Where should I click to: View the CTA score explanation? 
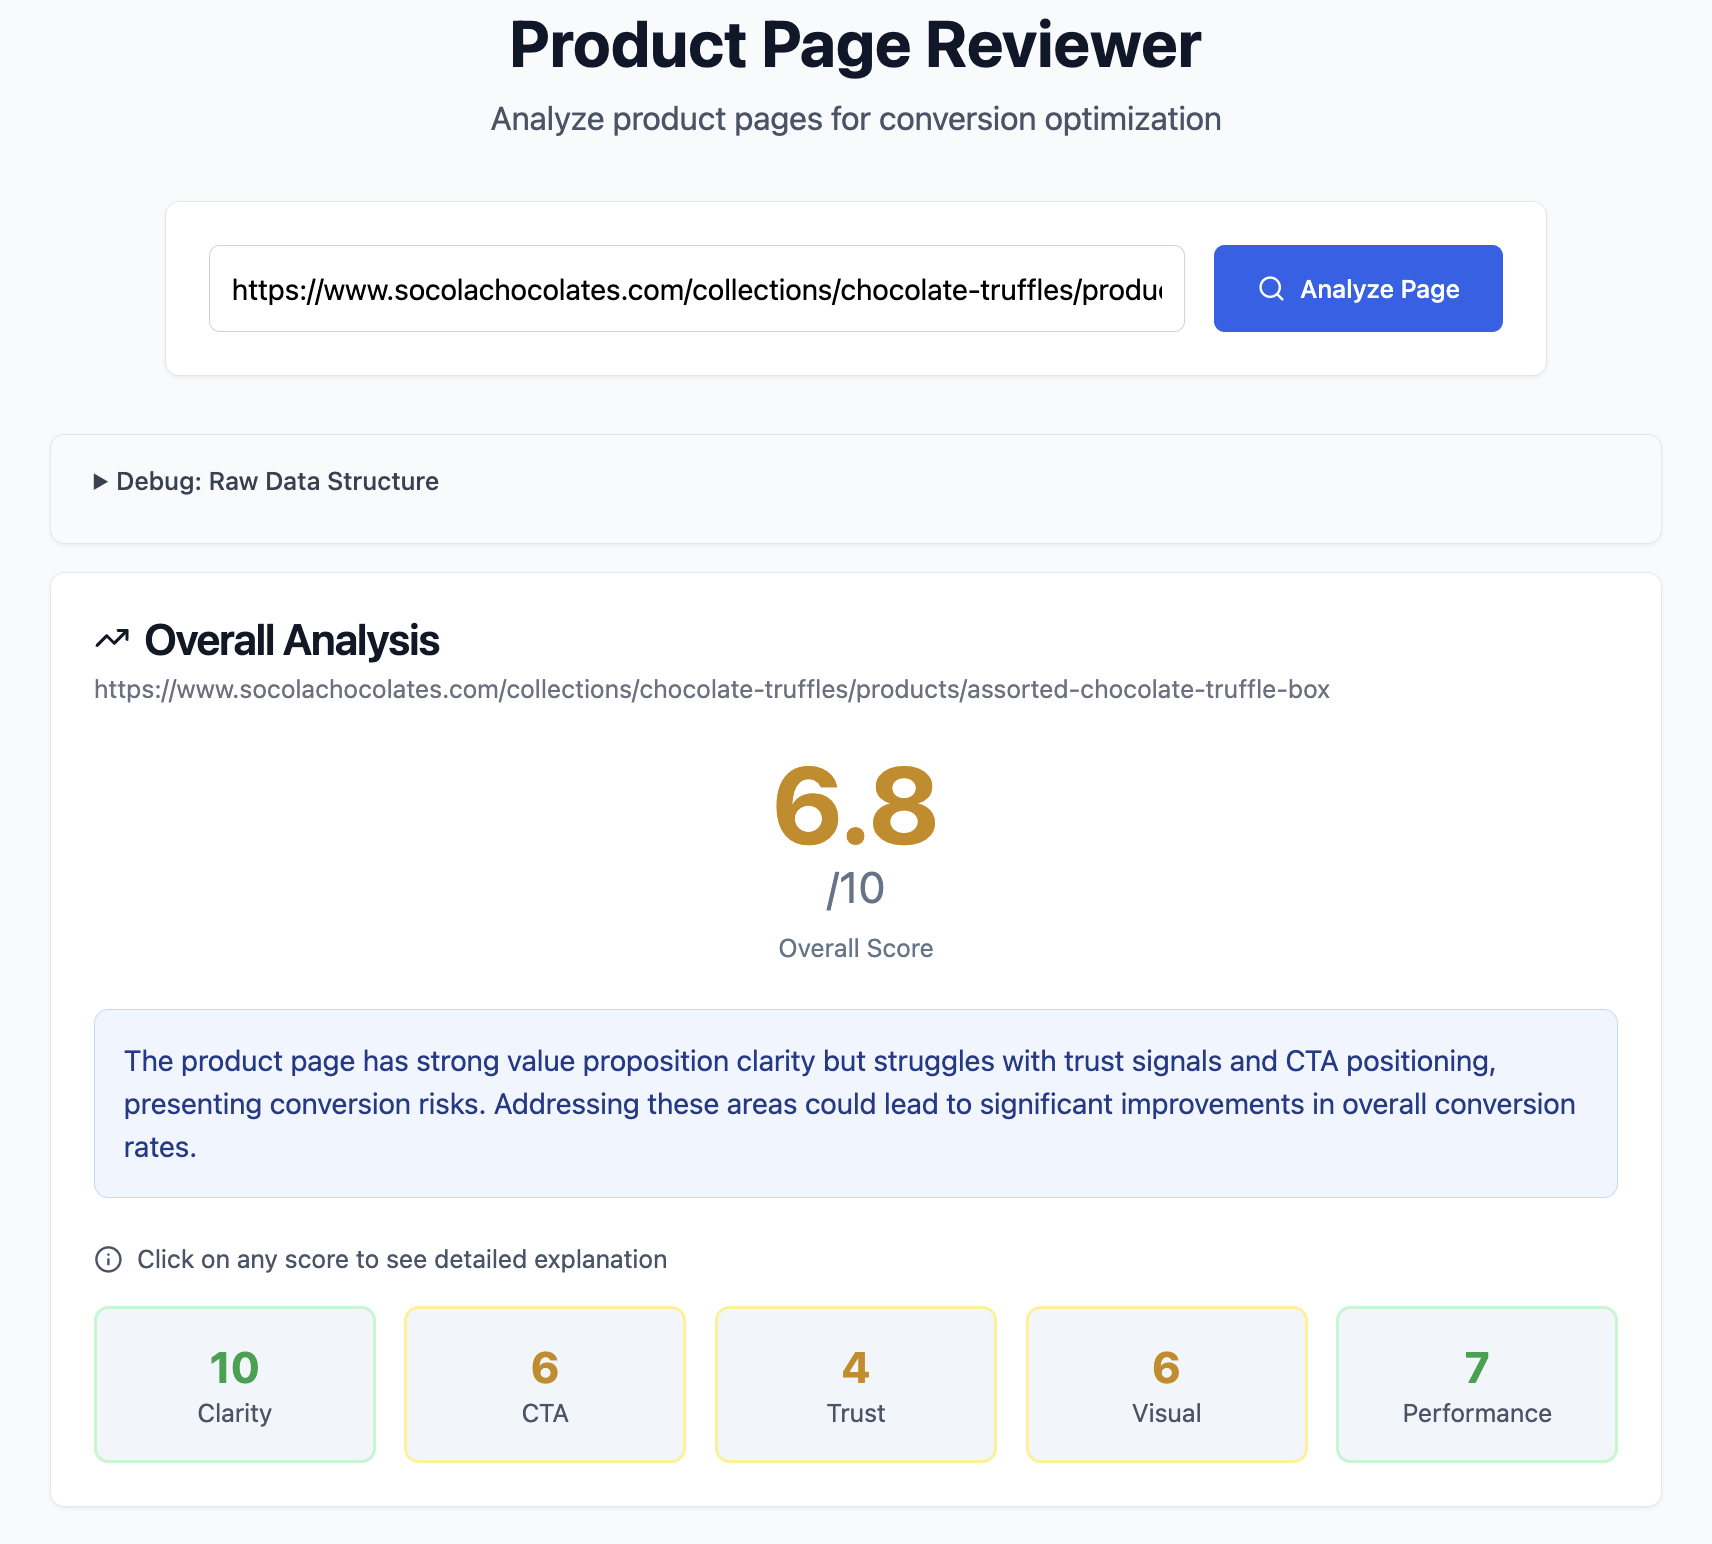click(544, 1385)
